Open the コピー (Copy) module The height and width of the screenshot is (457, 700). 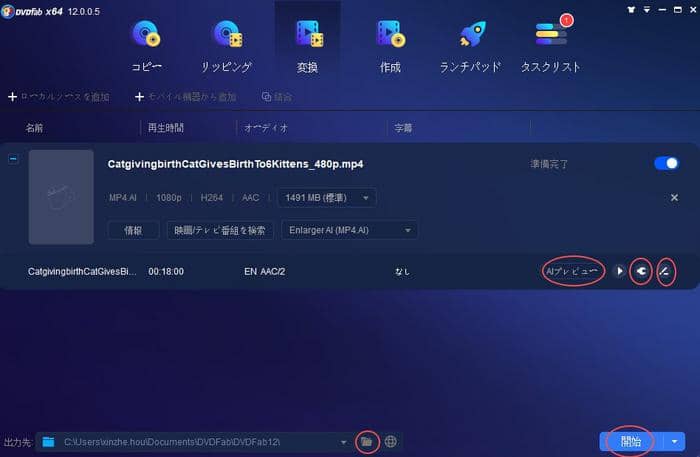[x=146, y=46]
